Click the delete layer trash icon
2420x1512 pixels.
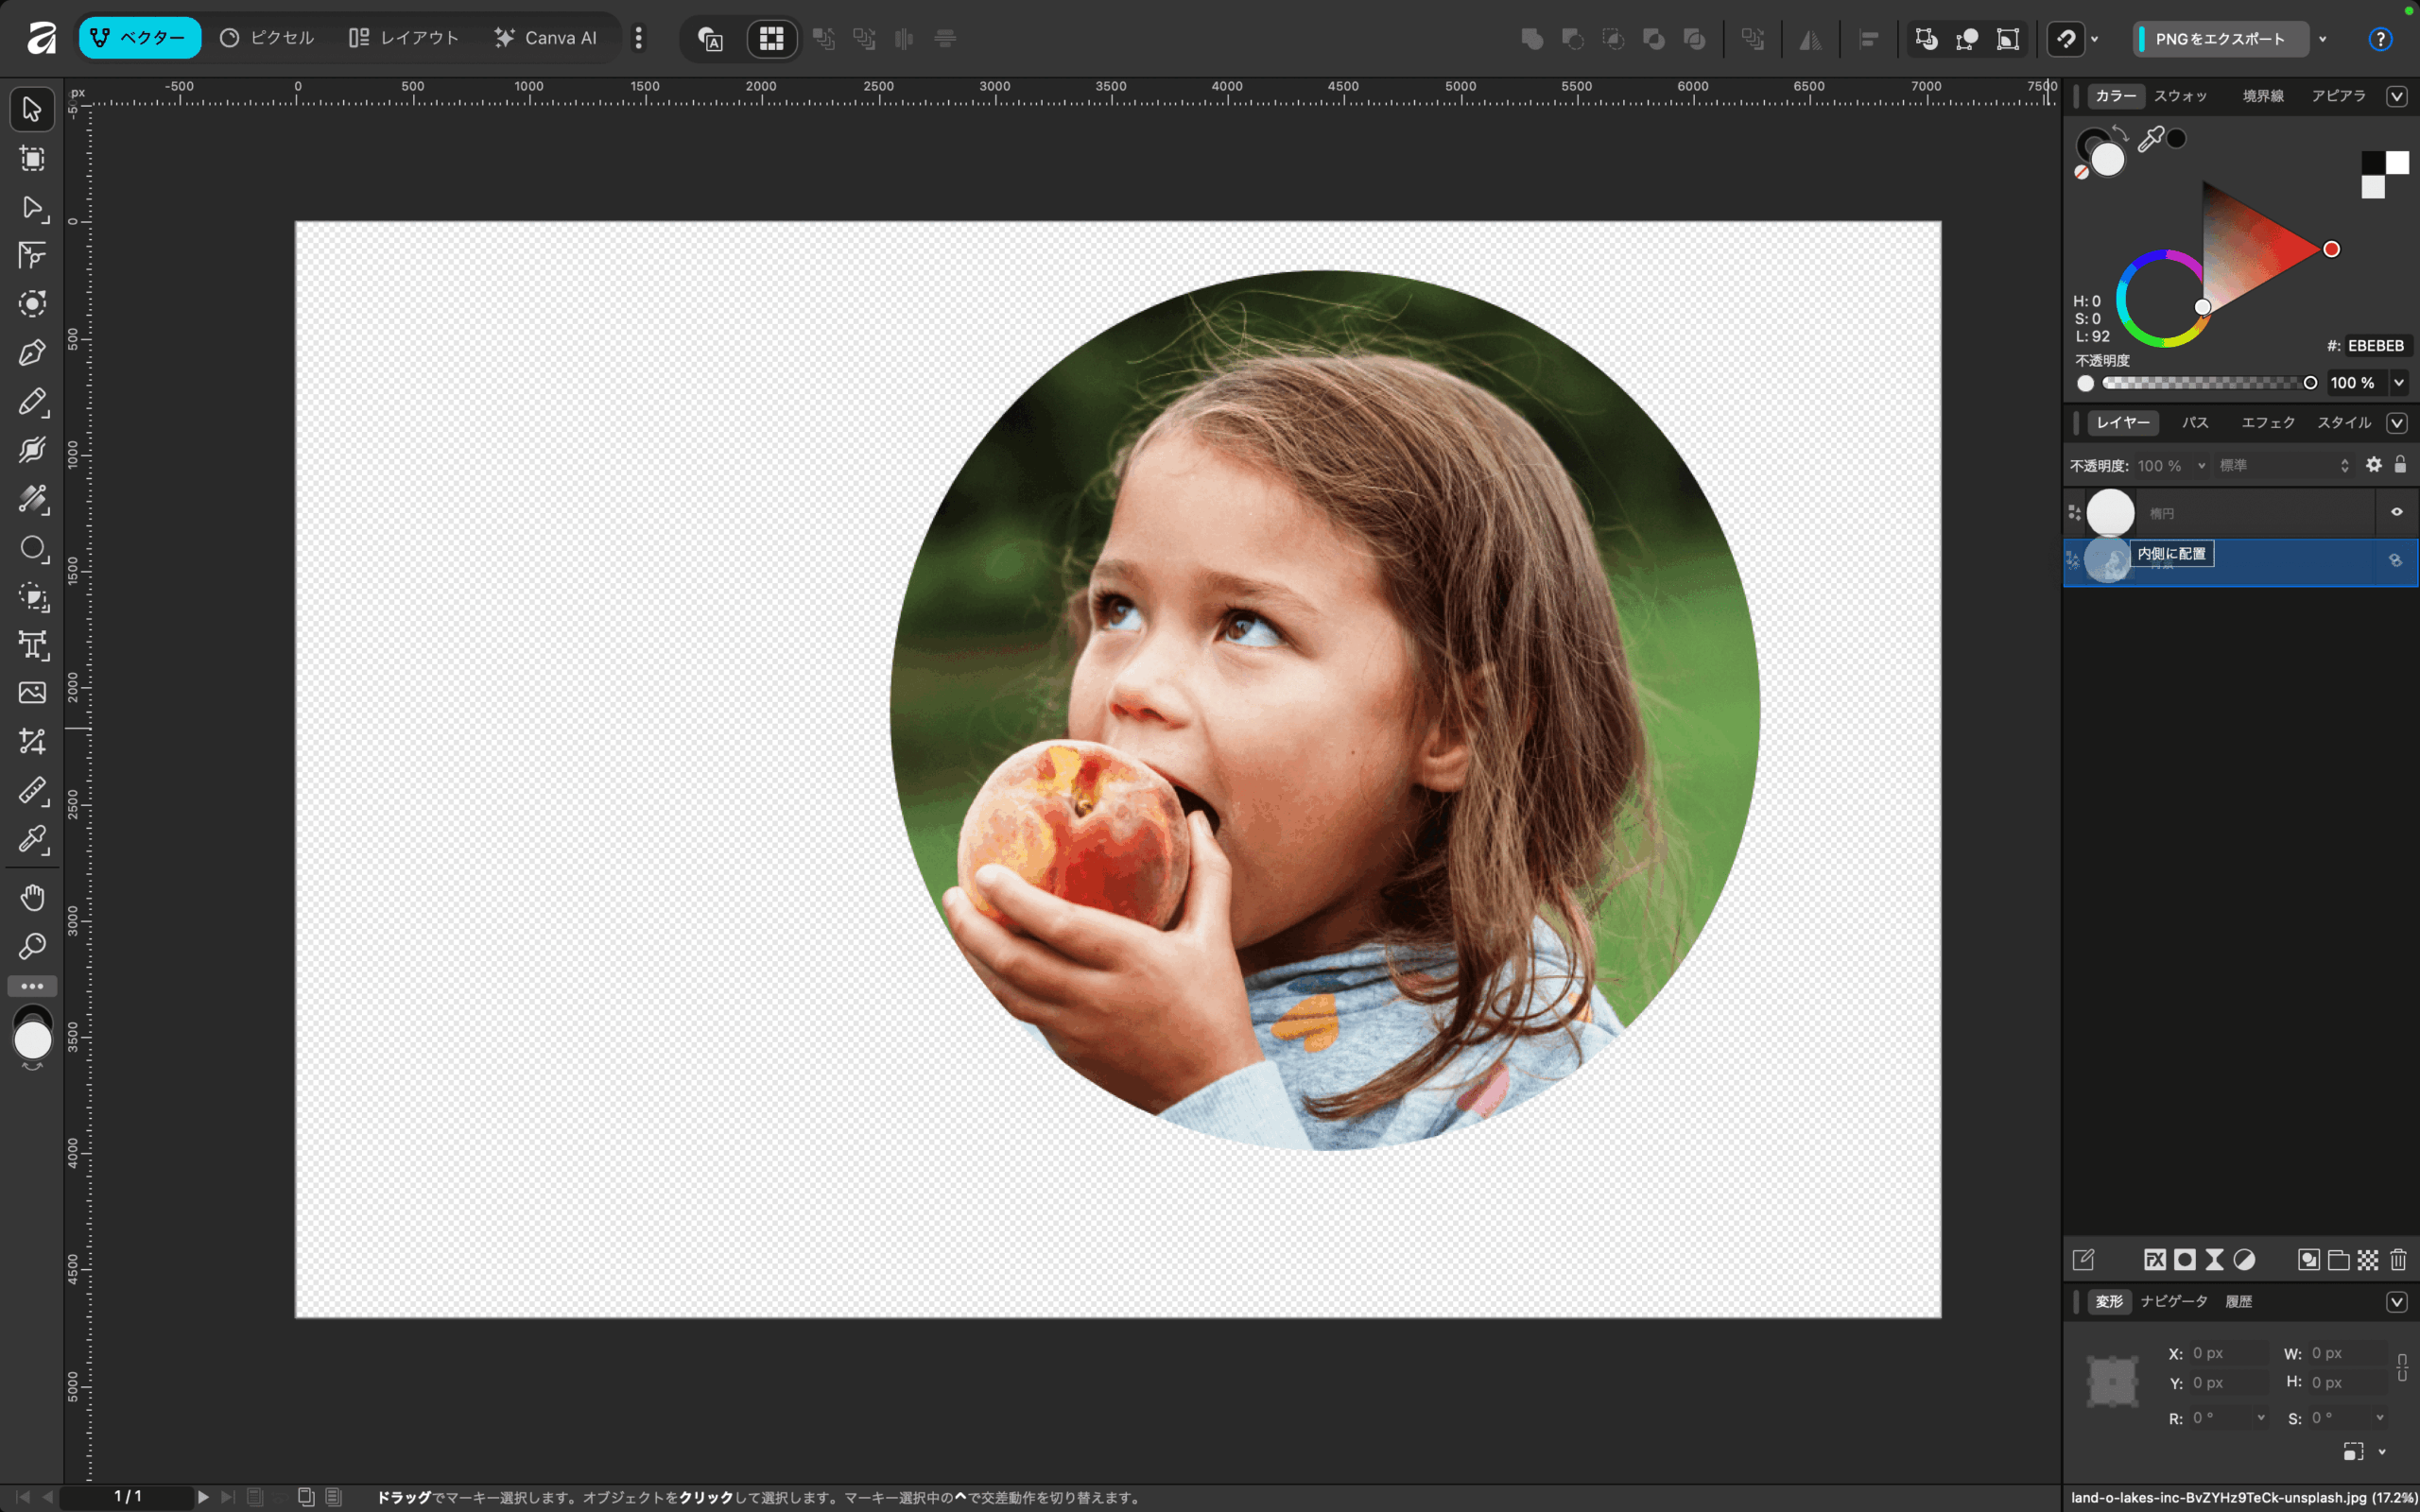click(2398, 1260)
